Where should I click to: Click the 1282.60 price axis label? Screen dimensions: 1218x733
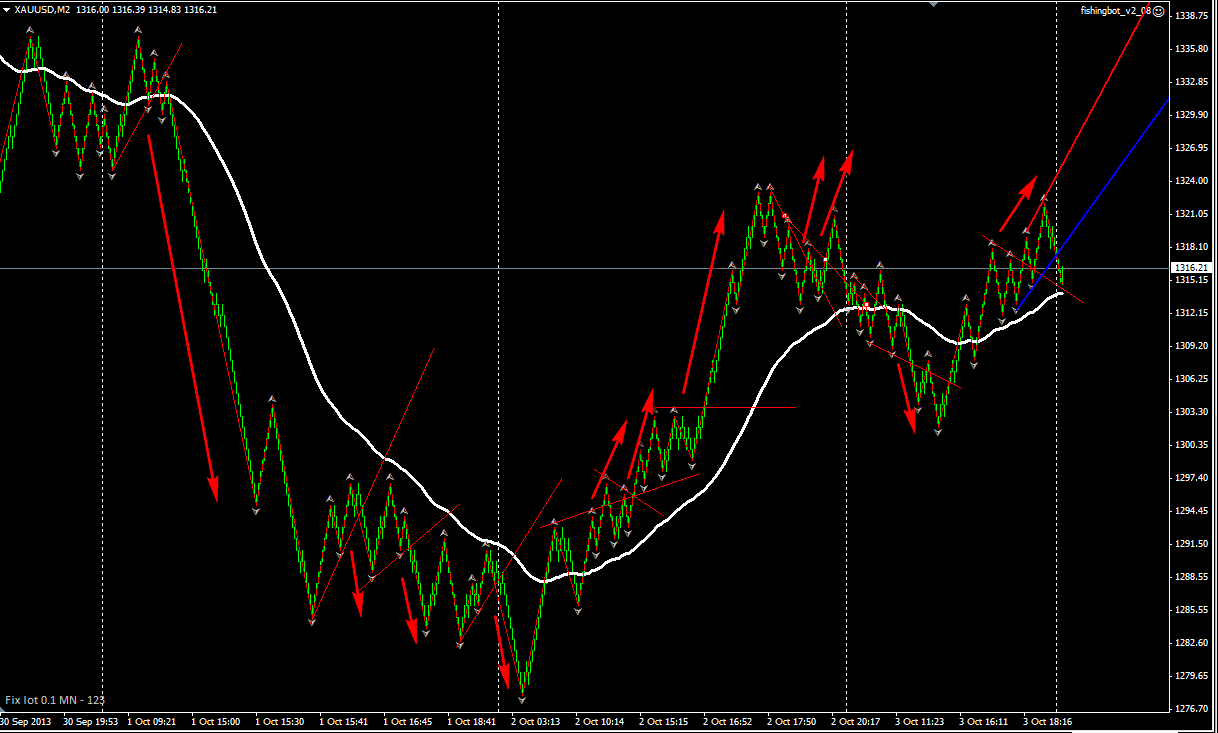pyautogui.click(x=1192, y=643)
